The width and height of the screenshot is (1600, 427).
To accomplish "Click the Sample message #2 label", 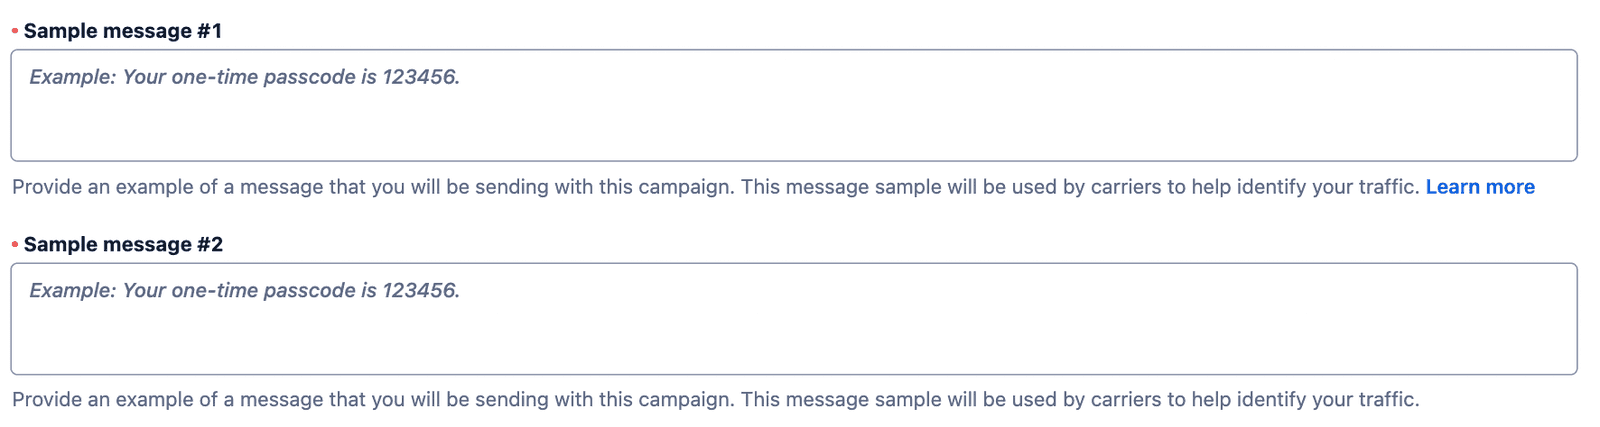I will (123, 244).
